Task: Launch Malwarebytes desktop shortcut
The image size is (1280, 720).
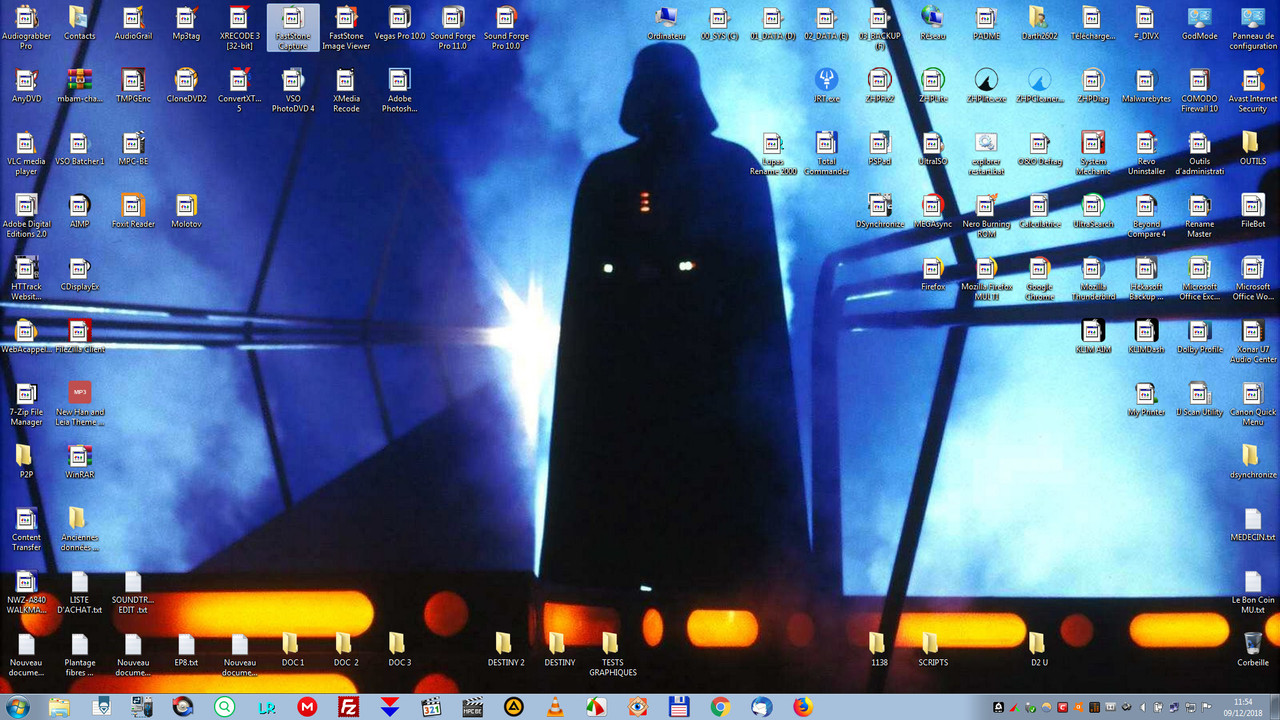Action: pyautogui.click(x=1146, y=86)
